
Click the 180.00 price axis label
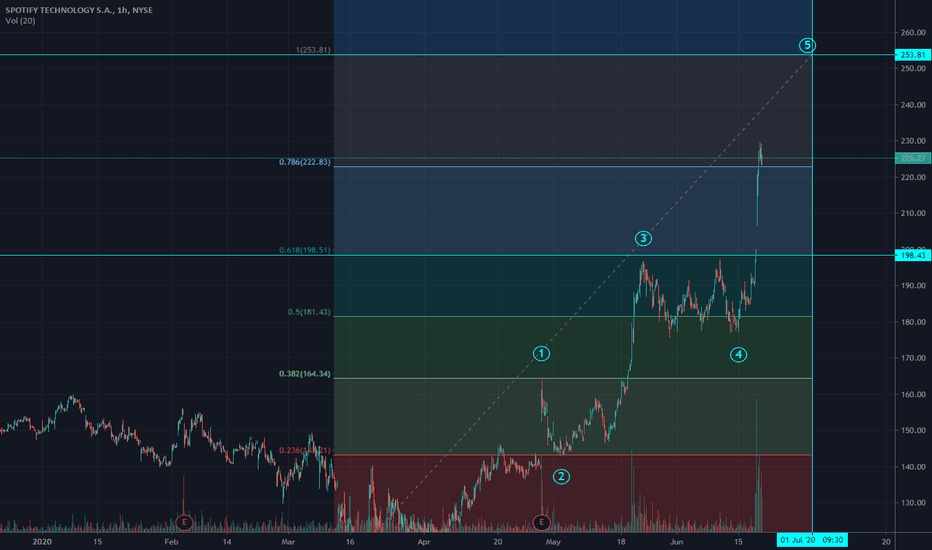pyautogui.click(x=913, y=322)
